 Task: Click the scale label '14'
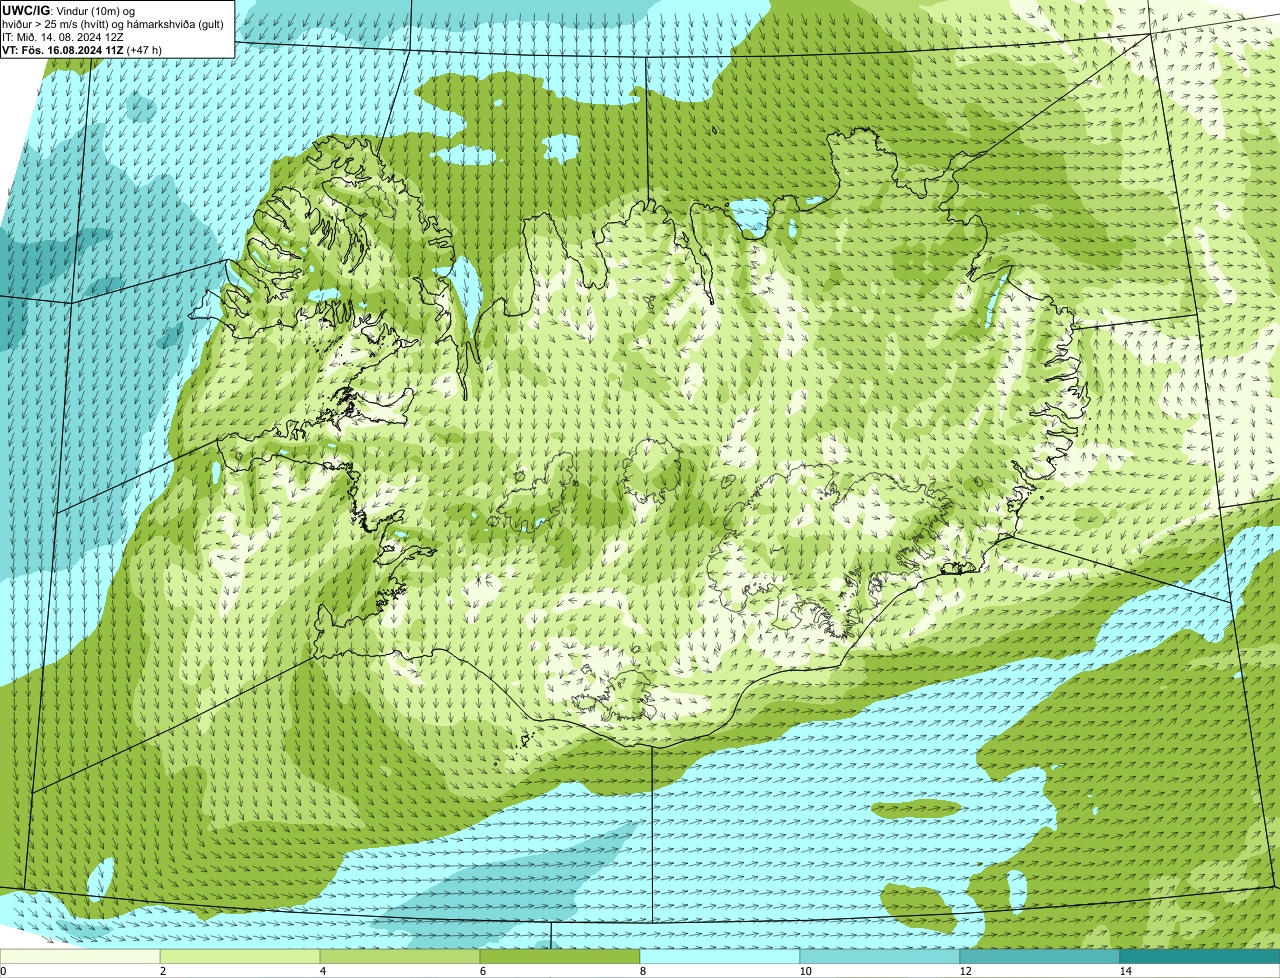coord(1125,971)
